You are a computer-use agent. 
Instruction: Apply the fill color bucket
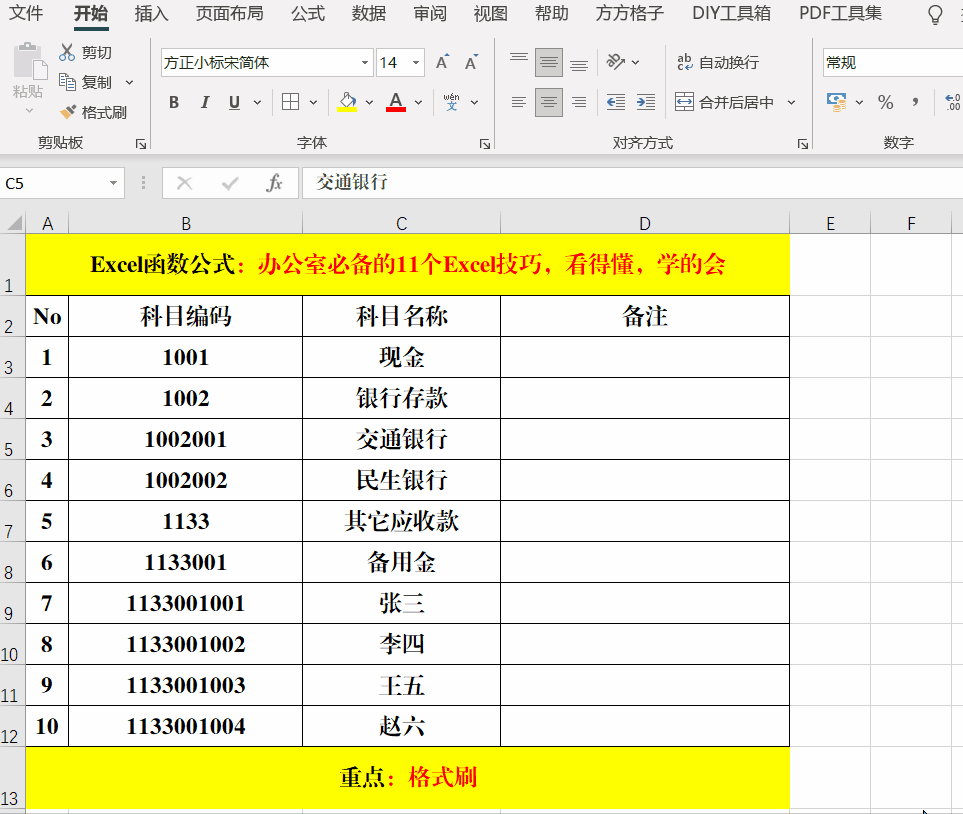347,102
